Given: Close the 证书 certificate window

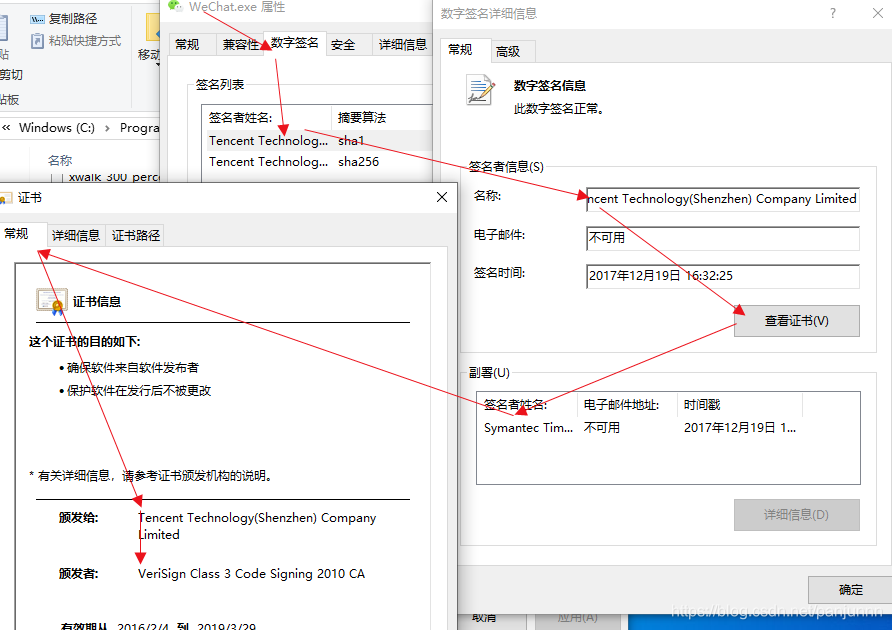Looking at the screenshot, I should (x=442, y=197).
